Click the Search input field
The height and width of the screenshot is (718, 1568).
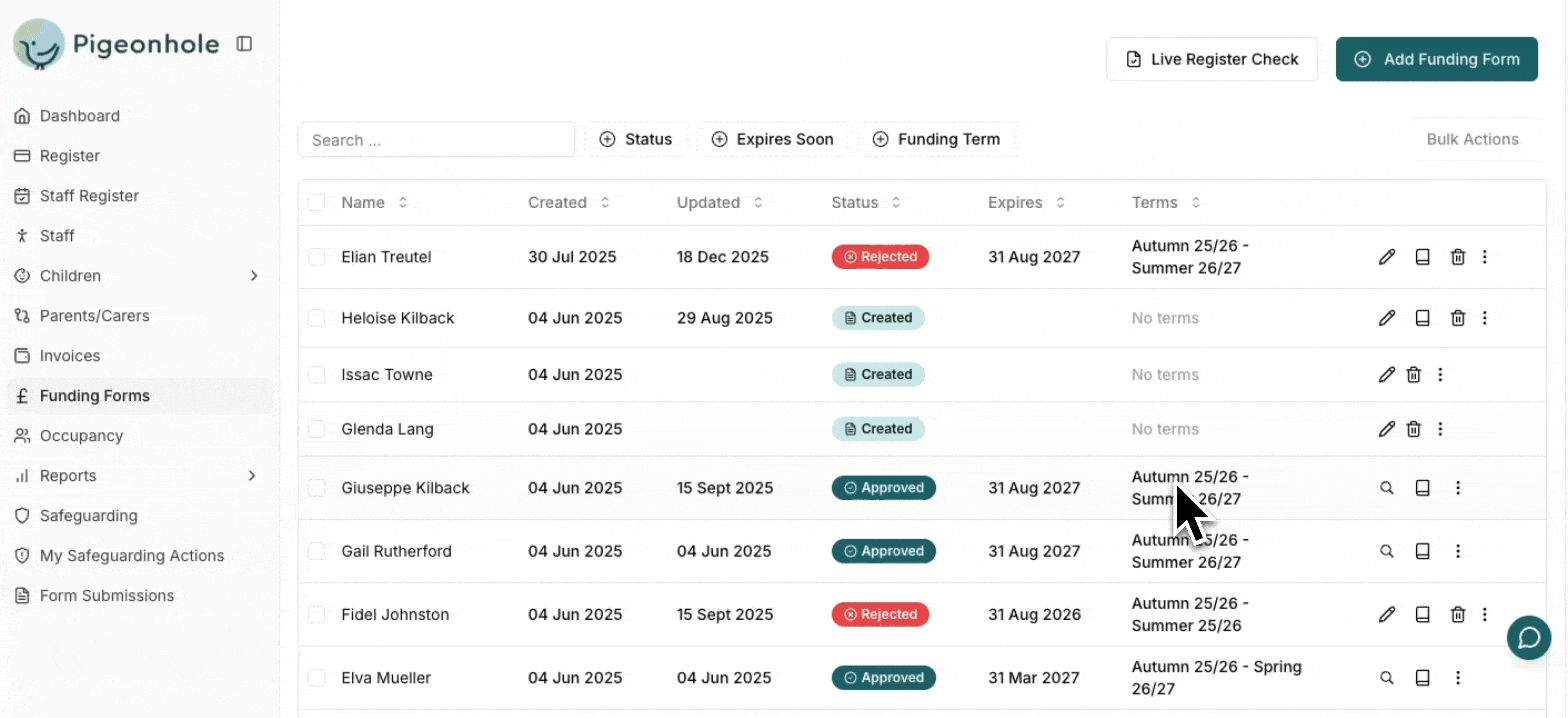[436, 140]
